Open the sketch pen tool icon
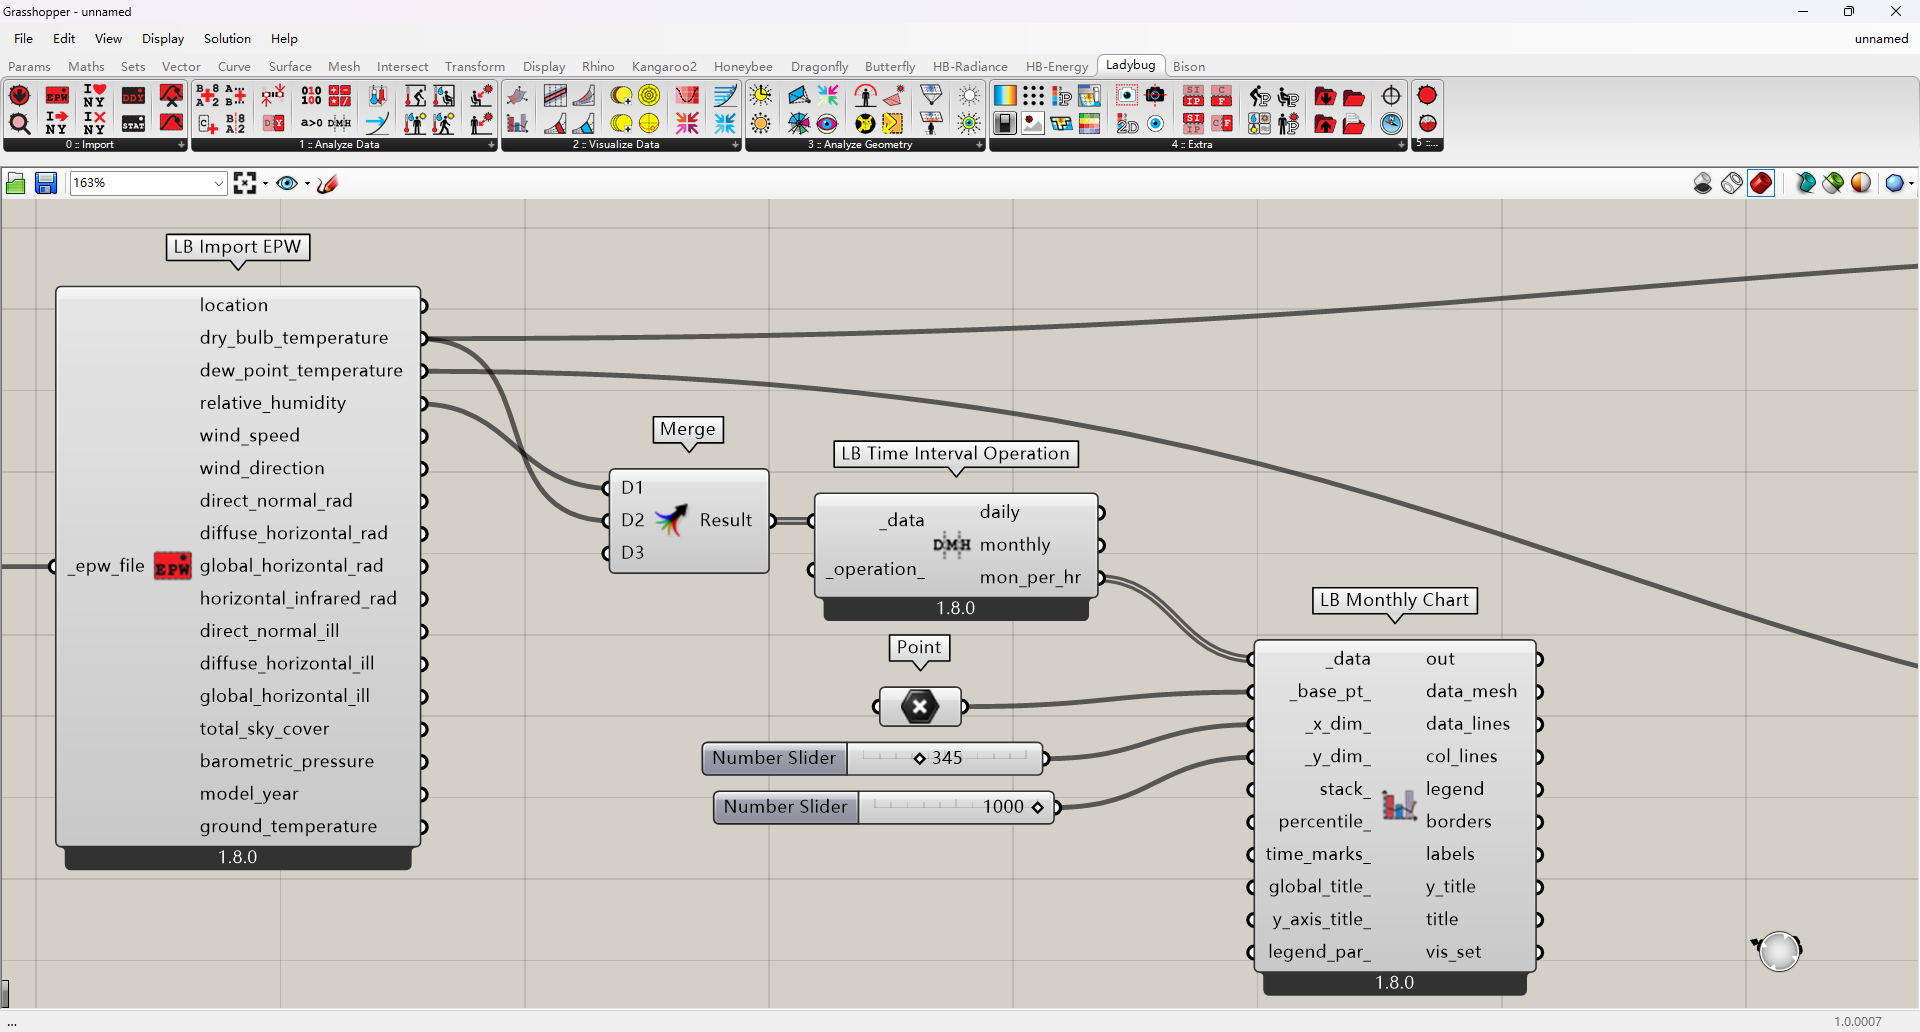The height and width of the screenshot is (1032, 1920). pos(327,183)
